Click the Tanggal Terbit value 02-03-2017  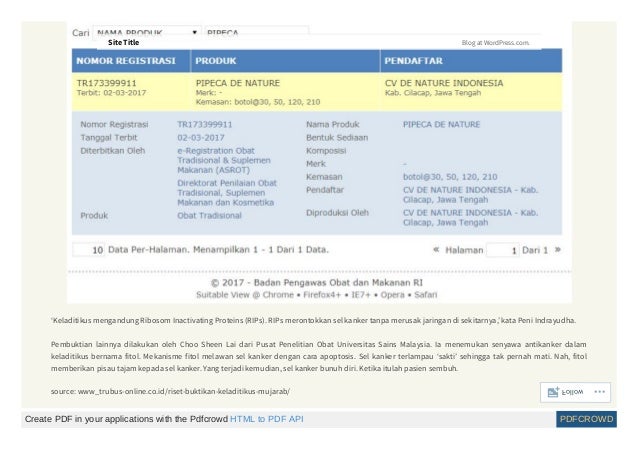tap(201, 138)
